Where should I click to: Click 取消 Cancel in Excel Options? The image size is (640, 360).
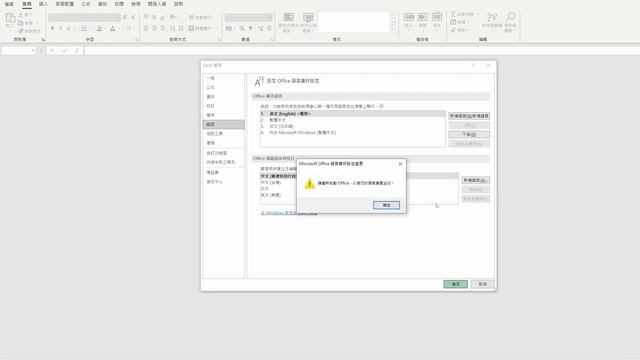[482, 284]
